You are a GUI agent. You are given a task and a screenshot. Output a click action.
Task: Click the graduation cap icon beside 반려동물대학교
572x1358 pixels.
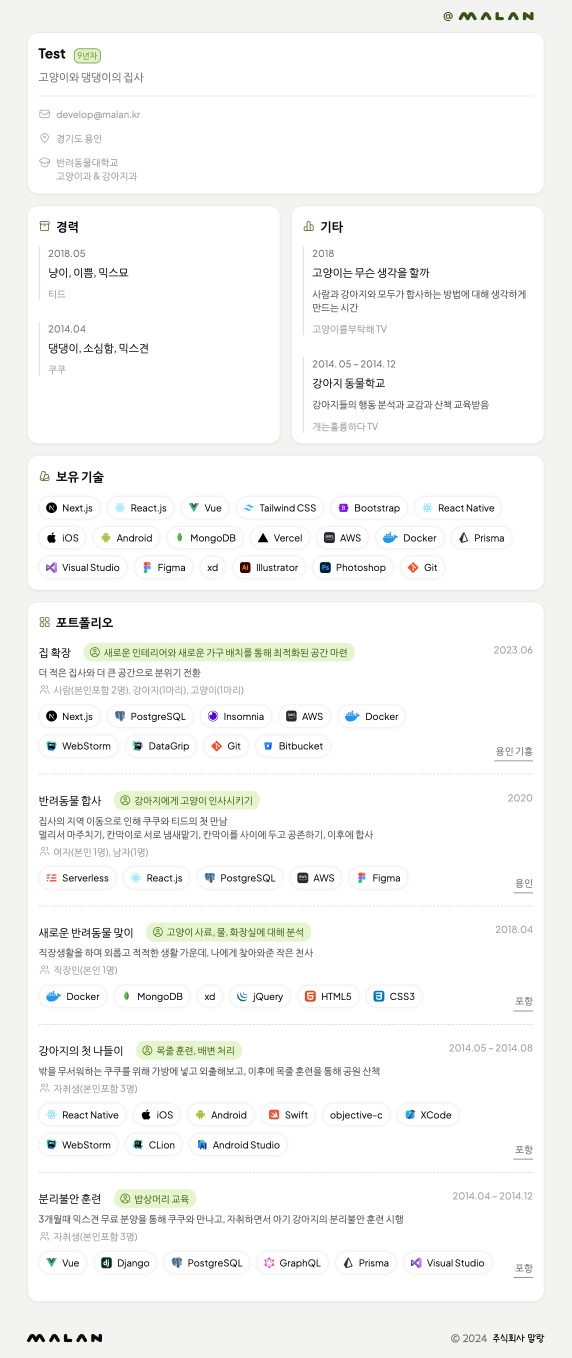[44, 162]
